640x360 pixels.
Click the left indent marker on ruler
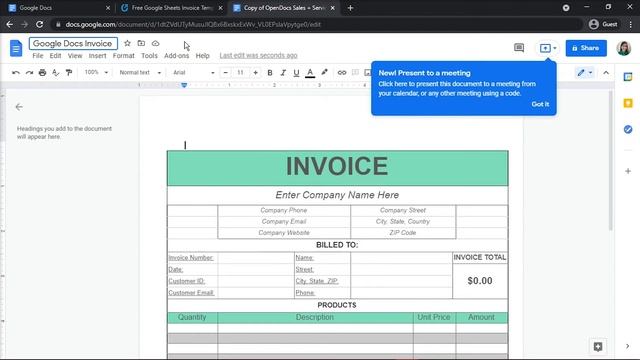tap(184, 86)
